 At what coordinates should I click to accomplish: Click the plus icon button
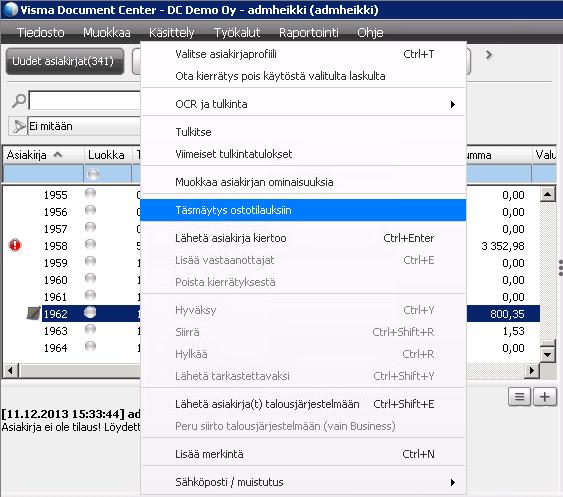[x=545, y=397]
